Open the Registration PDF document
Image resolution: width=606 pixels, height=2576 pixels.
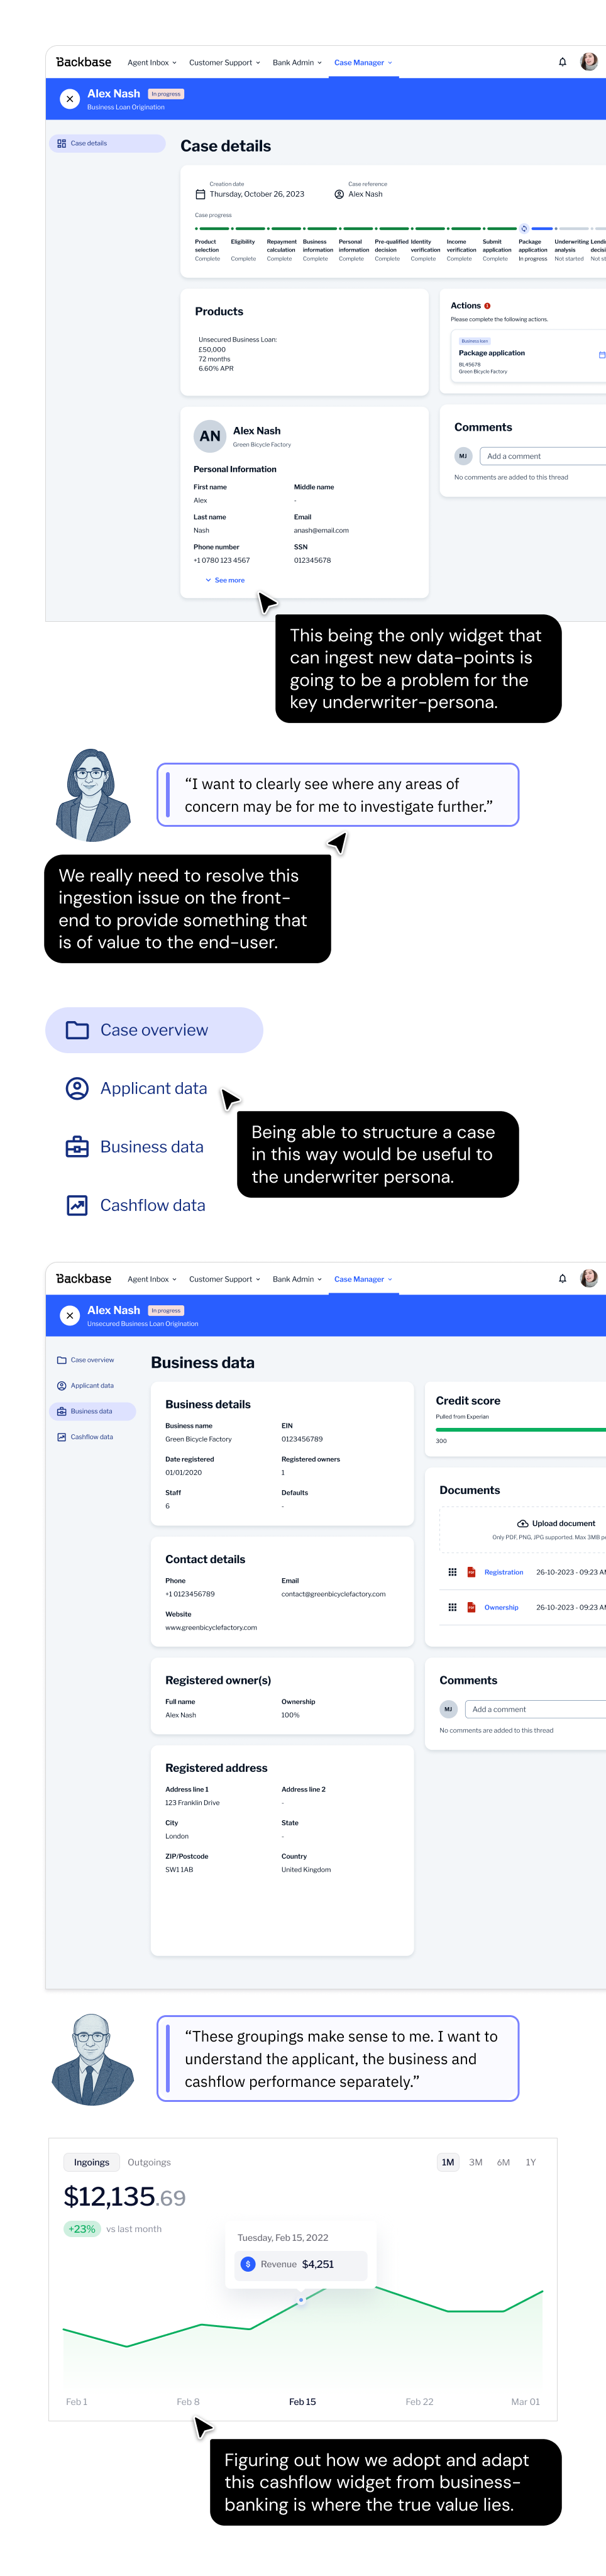[503, 1572]
